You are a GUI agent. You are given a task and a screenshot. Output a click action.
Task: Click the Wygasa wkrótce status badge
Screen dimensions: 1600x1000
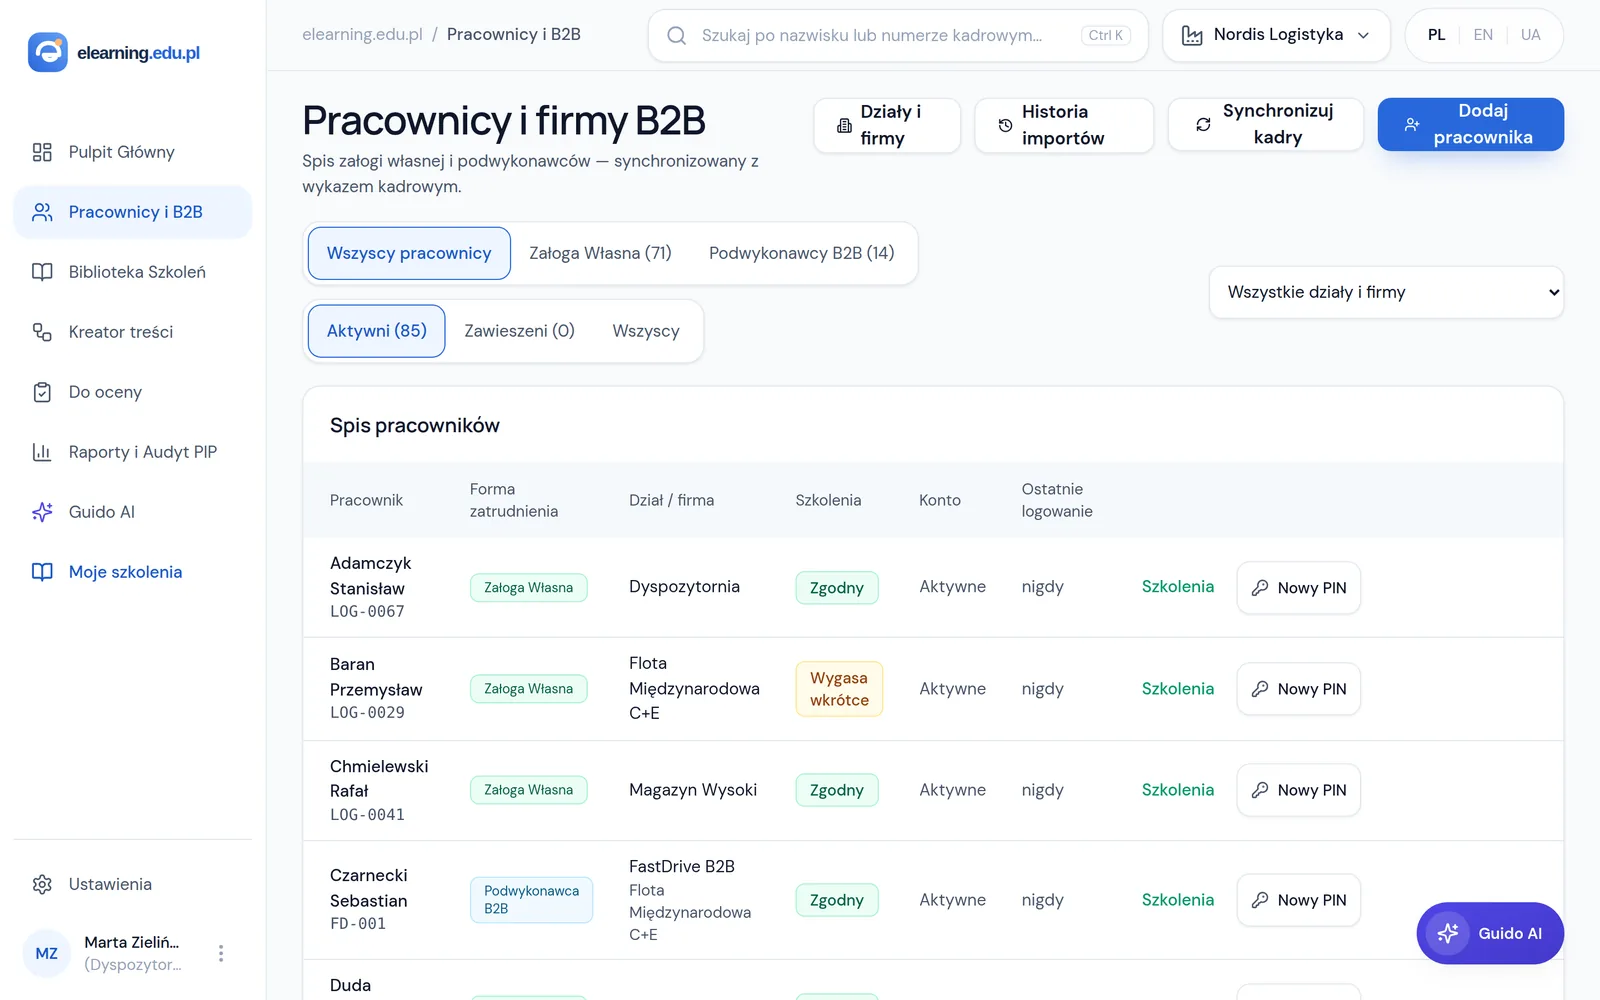click(839, 689)
